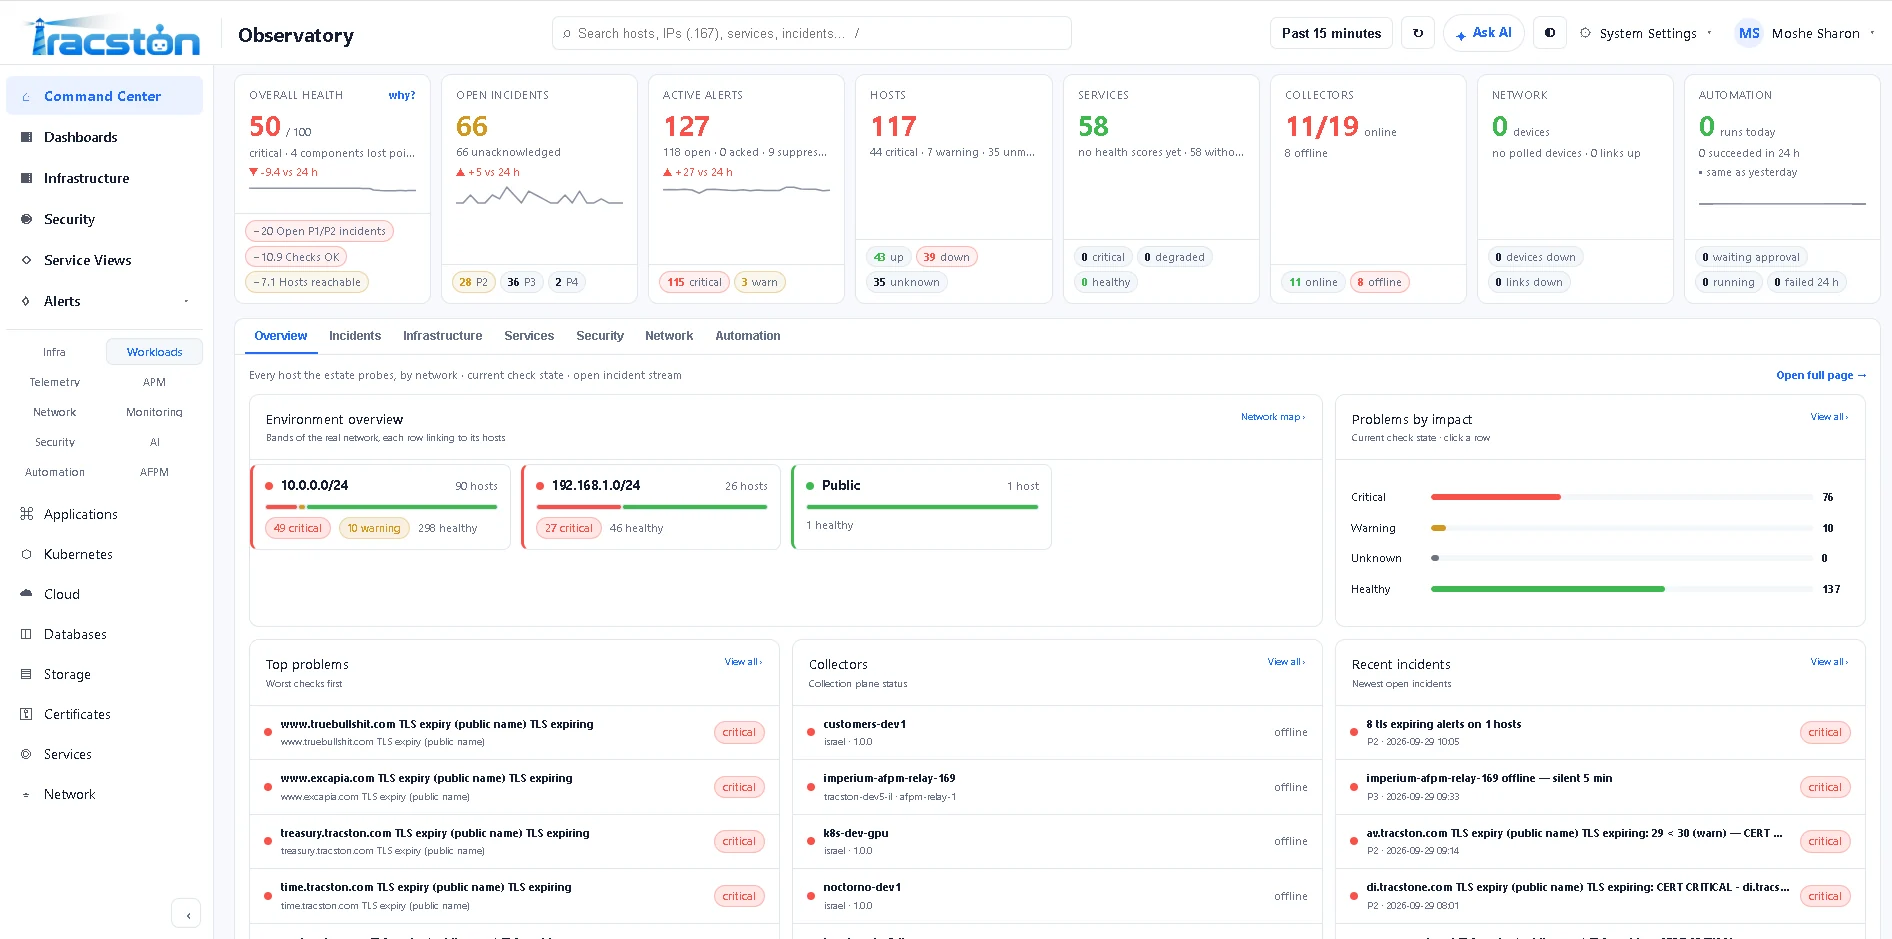The width and height of the screenshot is (1892, 939).
Task: Select the Workloads toggle pill
Action: coord(154,352)
